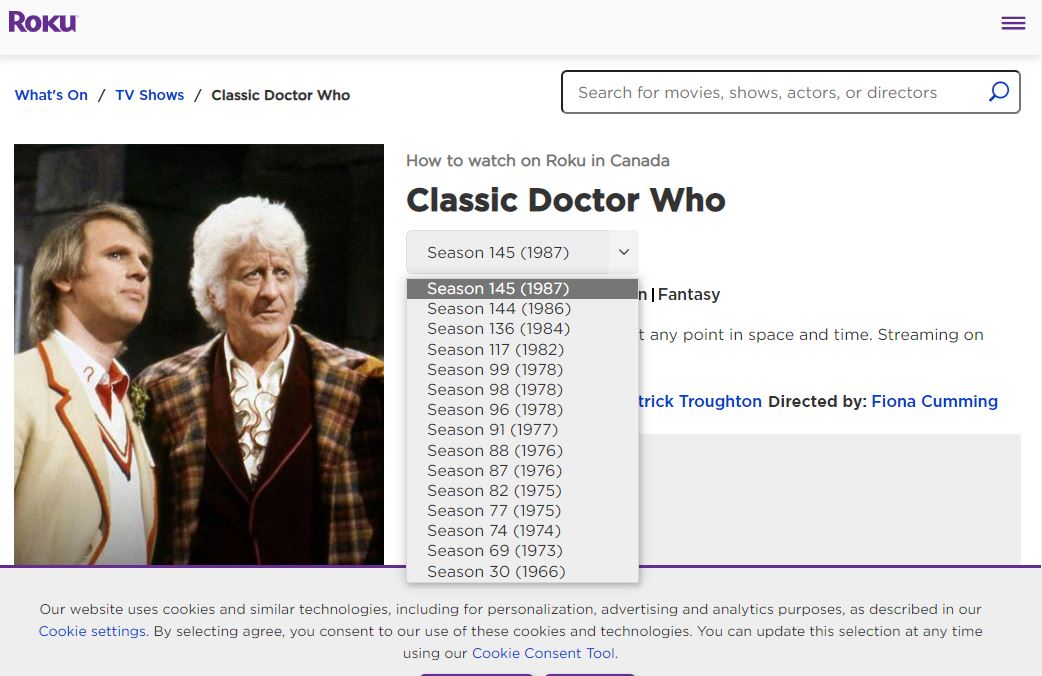1042x676 pixels.
Task: Open the hamburger menu
Action: pyautogui.click(x=1013, y=23)
